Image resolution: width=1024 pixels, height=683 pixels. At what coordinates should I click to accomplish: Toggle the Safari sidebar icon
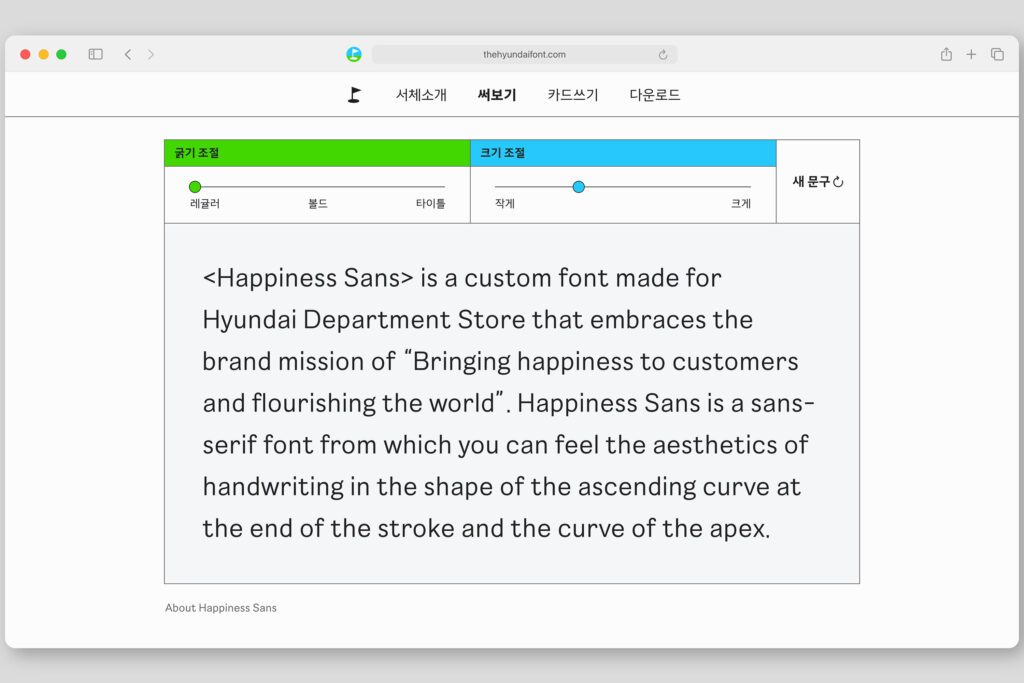point(96,54)
